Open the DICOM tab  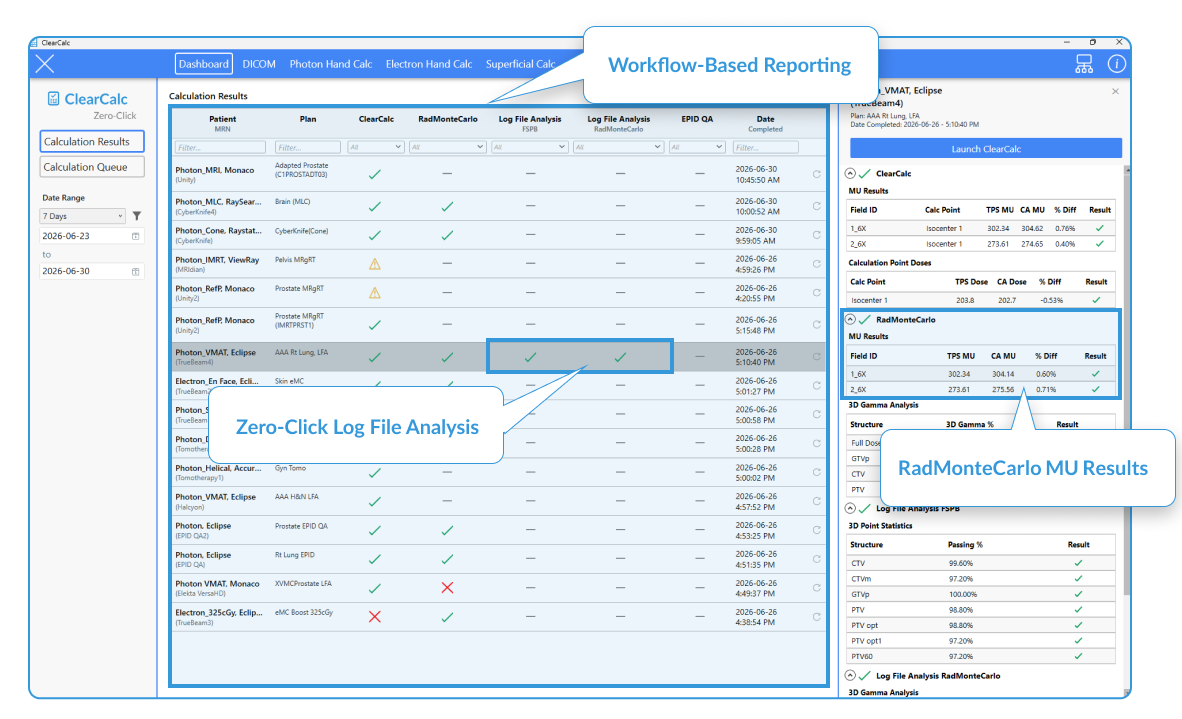point(259,64)
